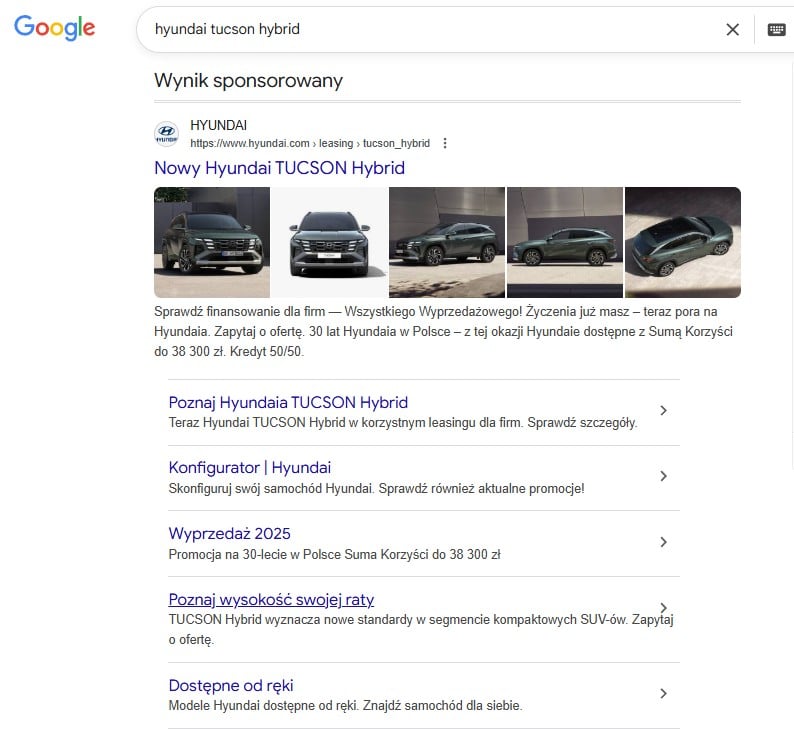794x729 pixels.
Task: Open three-dot menu beside hyundai.com URL
Action: [445, 143]
